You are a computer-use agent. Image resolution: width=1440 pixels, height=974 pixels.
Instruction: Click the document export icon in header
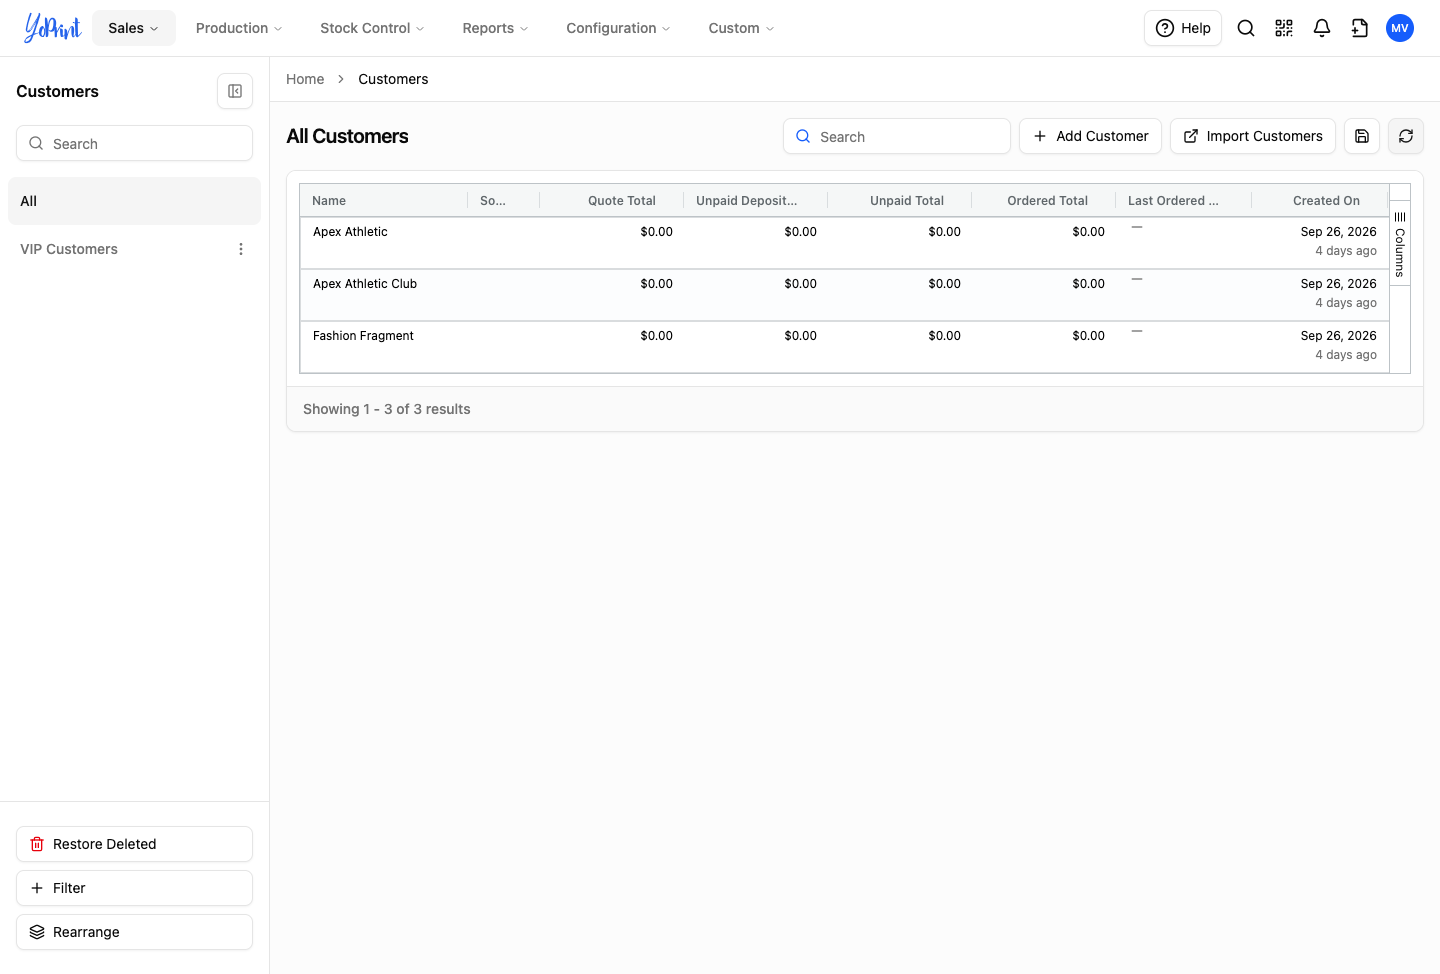coord(1360,28)
